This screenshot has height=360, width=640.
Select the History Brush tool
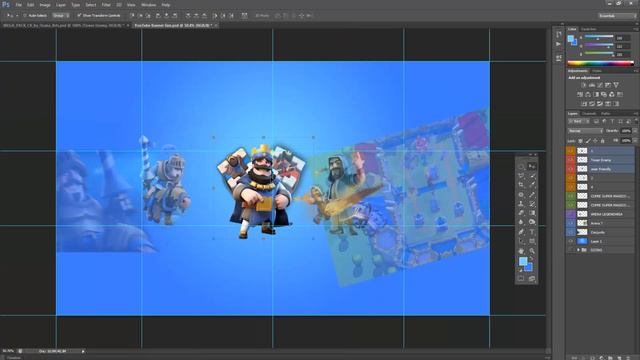tap(532, 204)
